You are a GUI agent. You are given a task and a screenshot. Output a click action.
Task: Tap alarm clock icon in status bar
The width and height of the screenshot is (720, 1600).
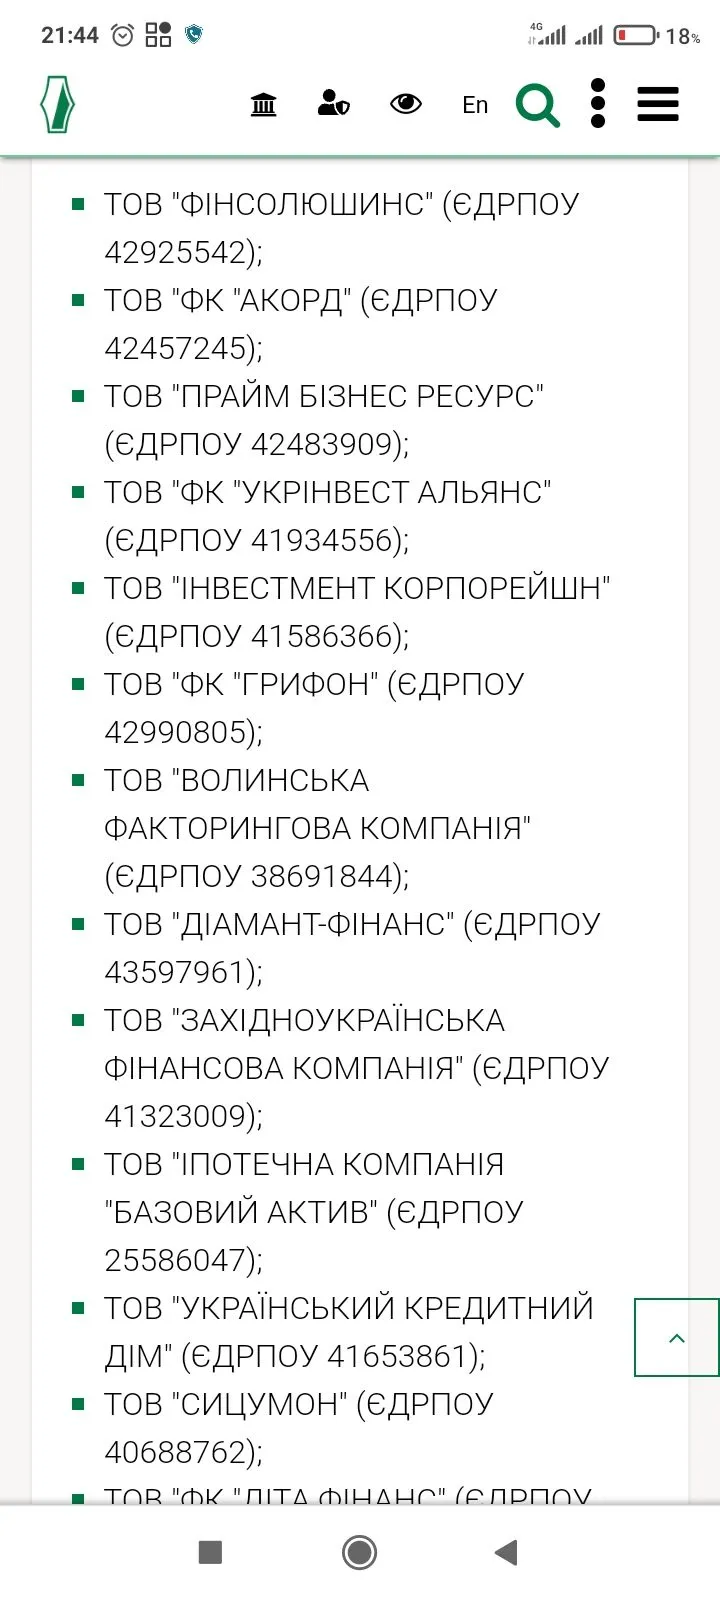coord(122,36)
